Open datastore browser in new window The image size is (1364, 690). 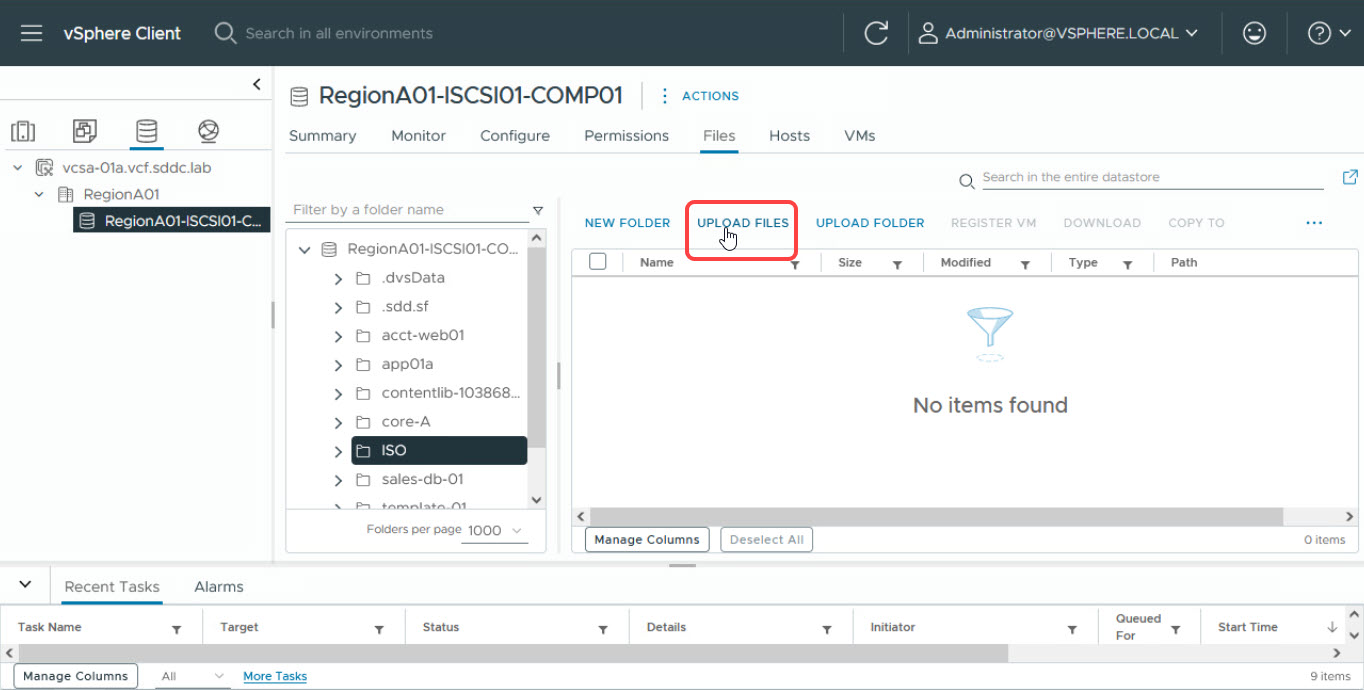coord(1350,177)
